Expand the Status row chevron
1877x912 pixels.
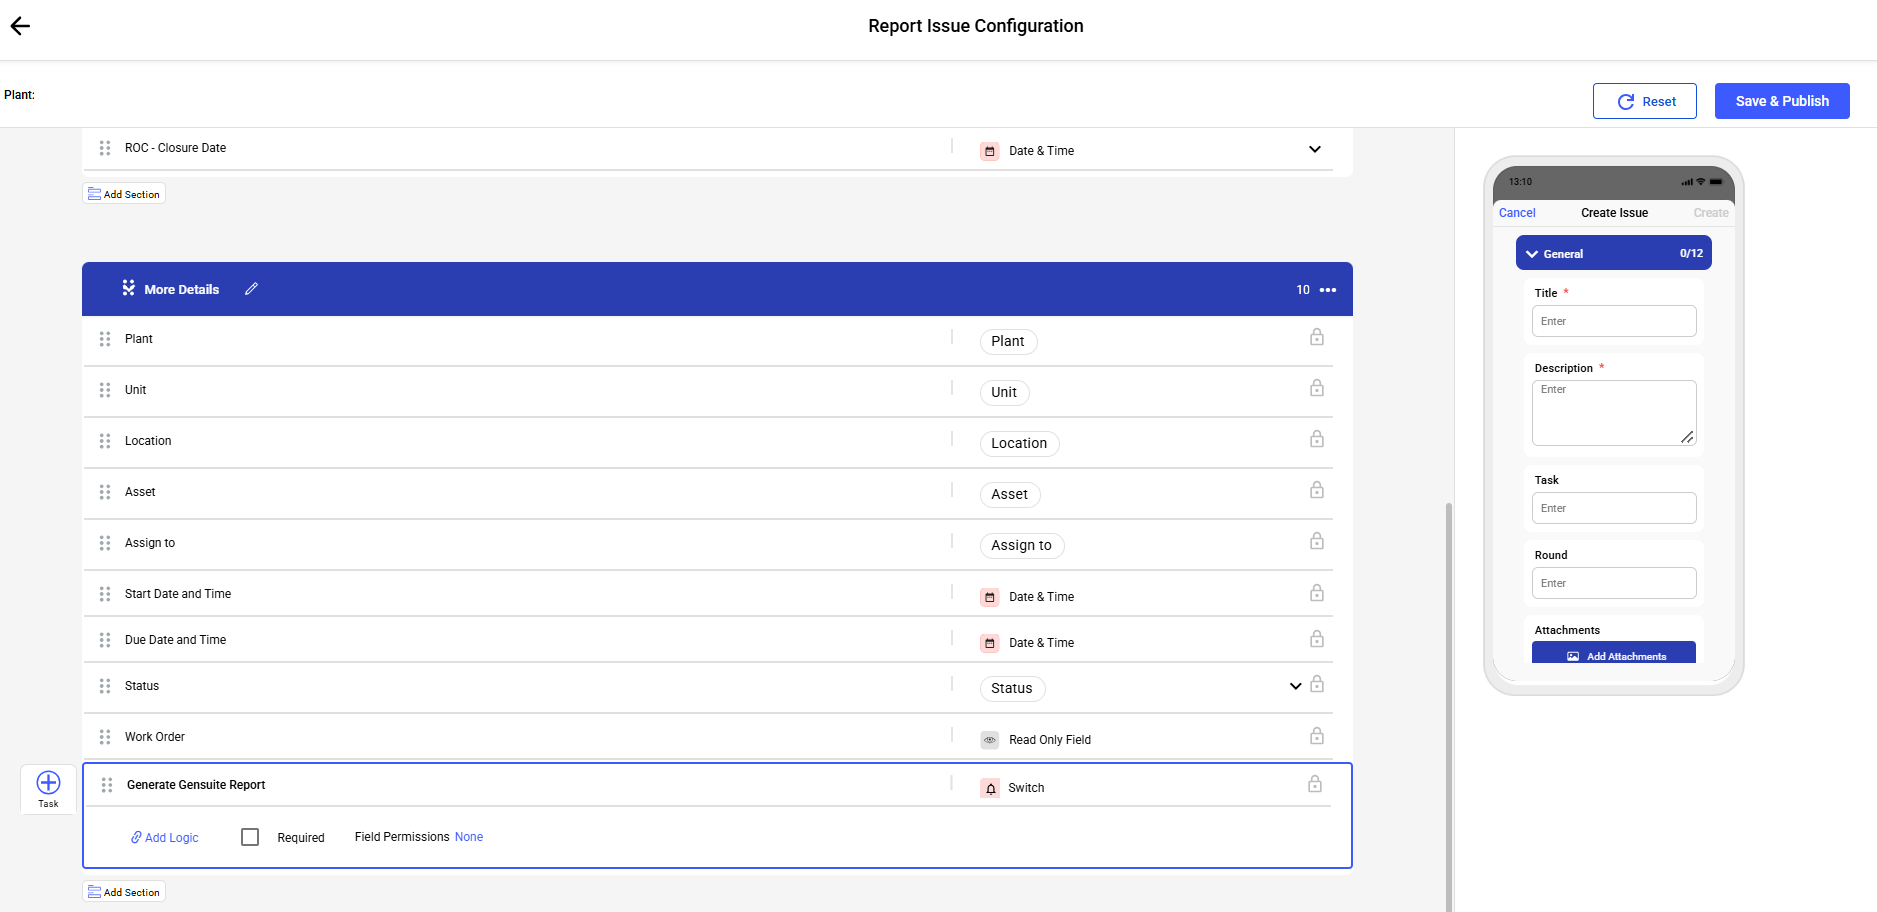[1296, 686]
